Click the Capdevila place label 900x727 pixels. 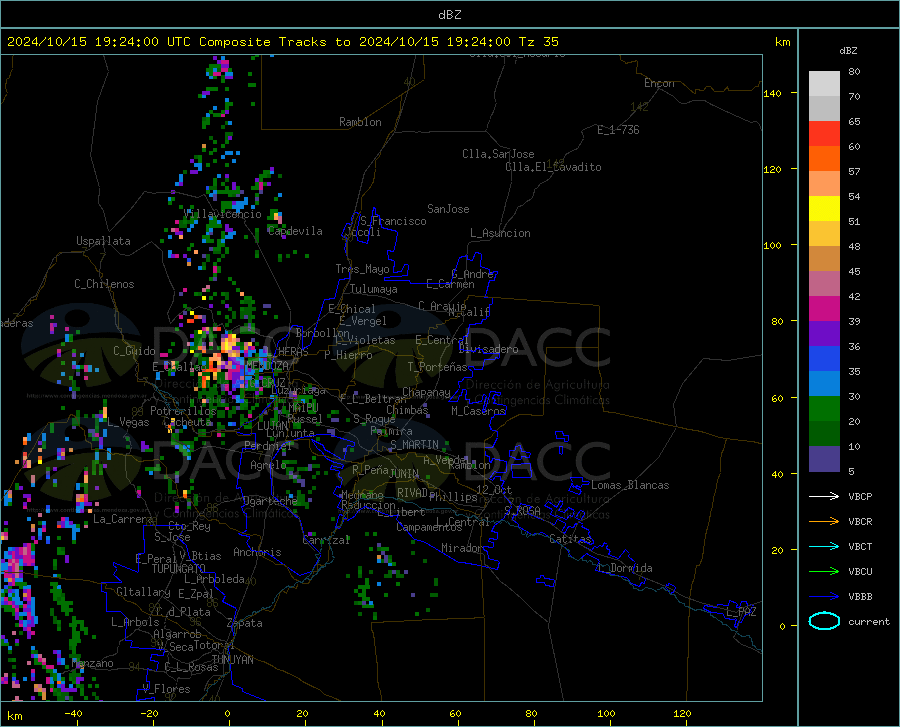pyautogui.click(x=295, y=231)
